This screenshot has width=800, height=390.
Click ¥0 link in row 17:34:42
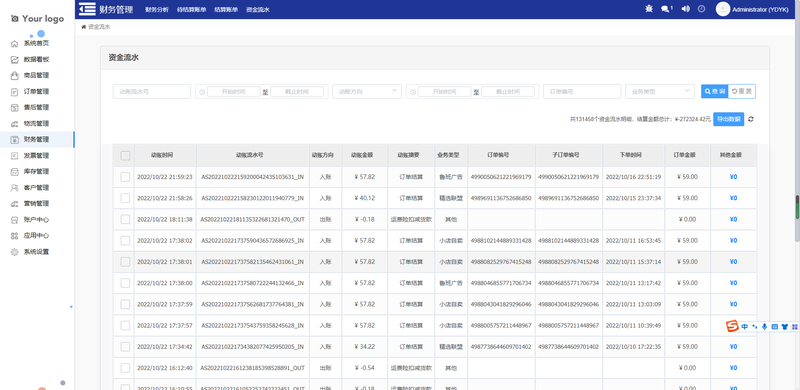(x=733, y=347)
